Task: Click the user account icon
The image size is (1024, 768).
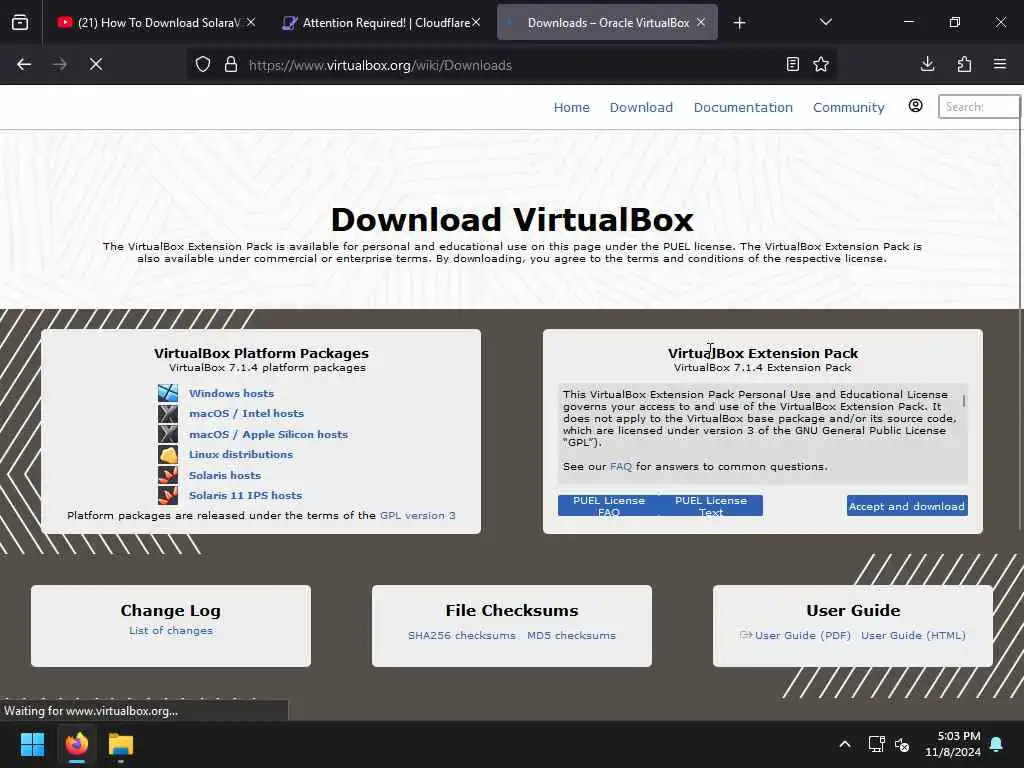Action: pos(916,106)
